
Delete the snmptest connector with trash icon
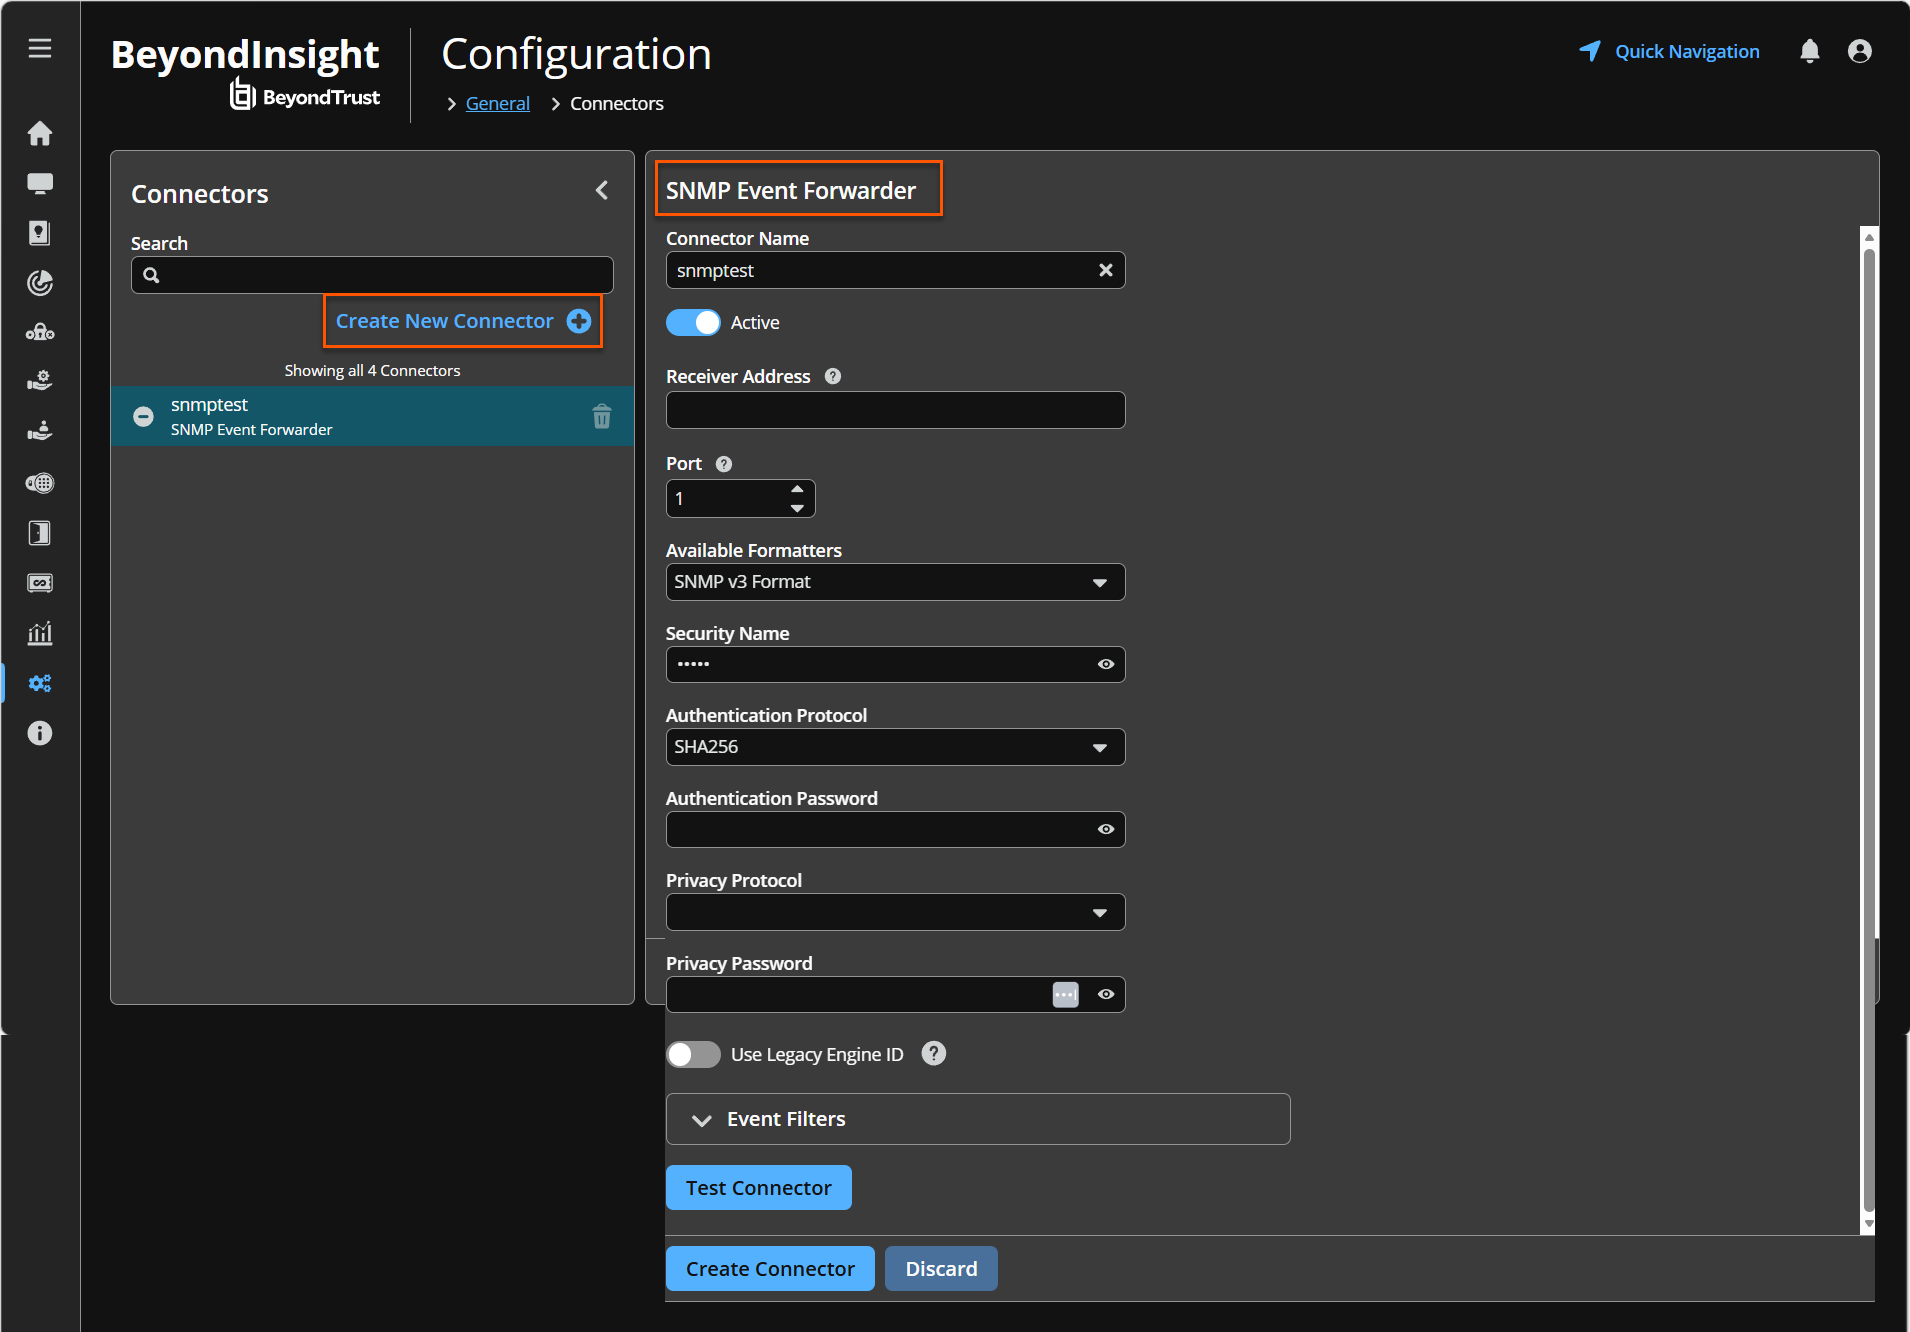tap(602, 416)
